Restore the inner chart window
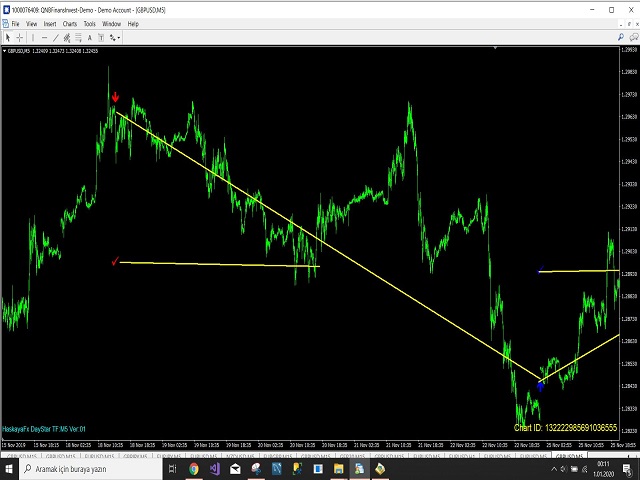The height and width of the screenshot is (480, 640). point(630,24)
